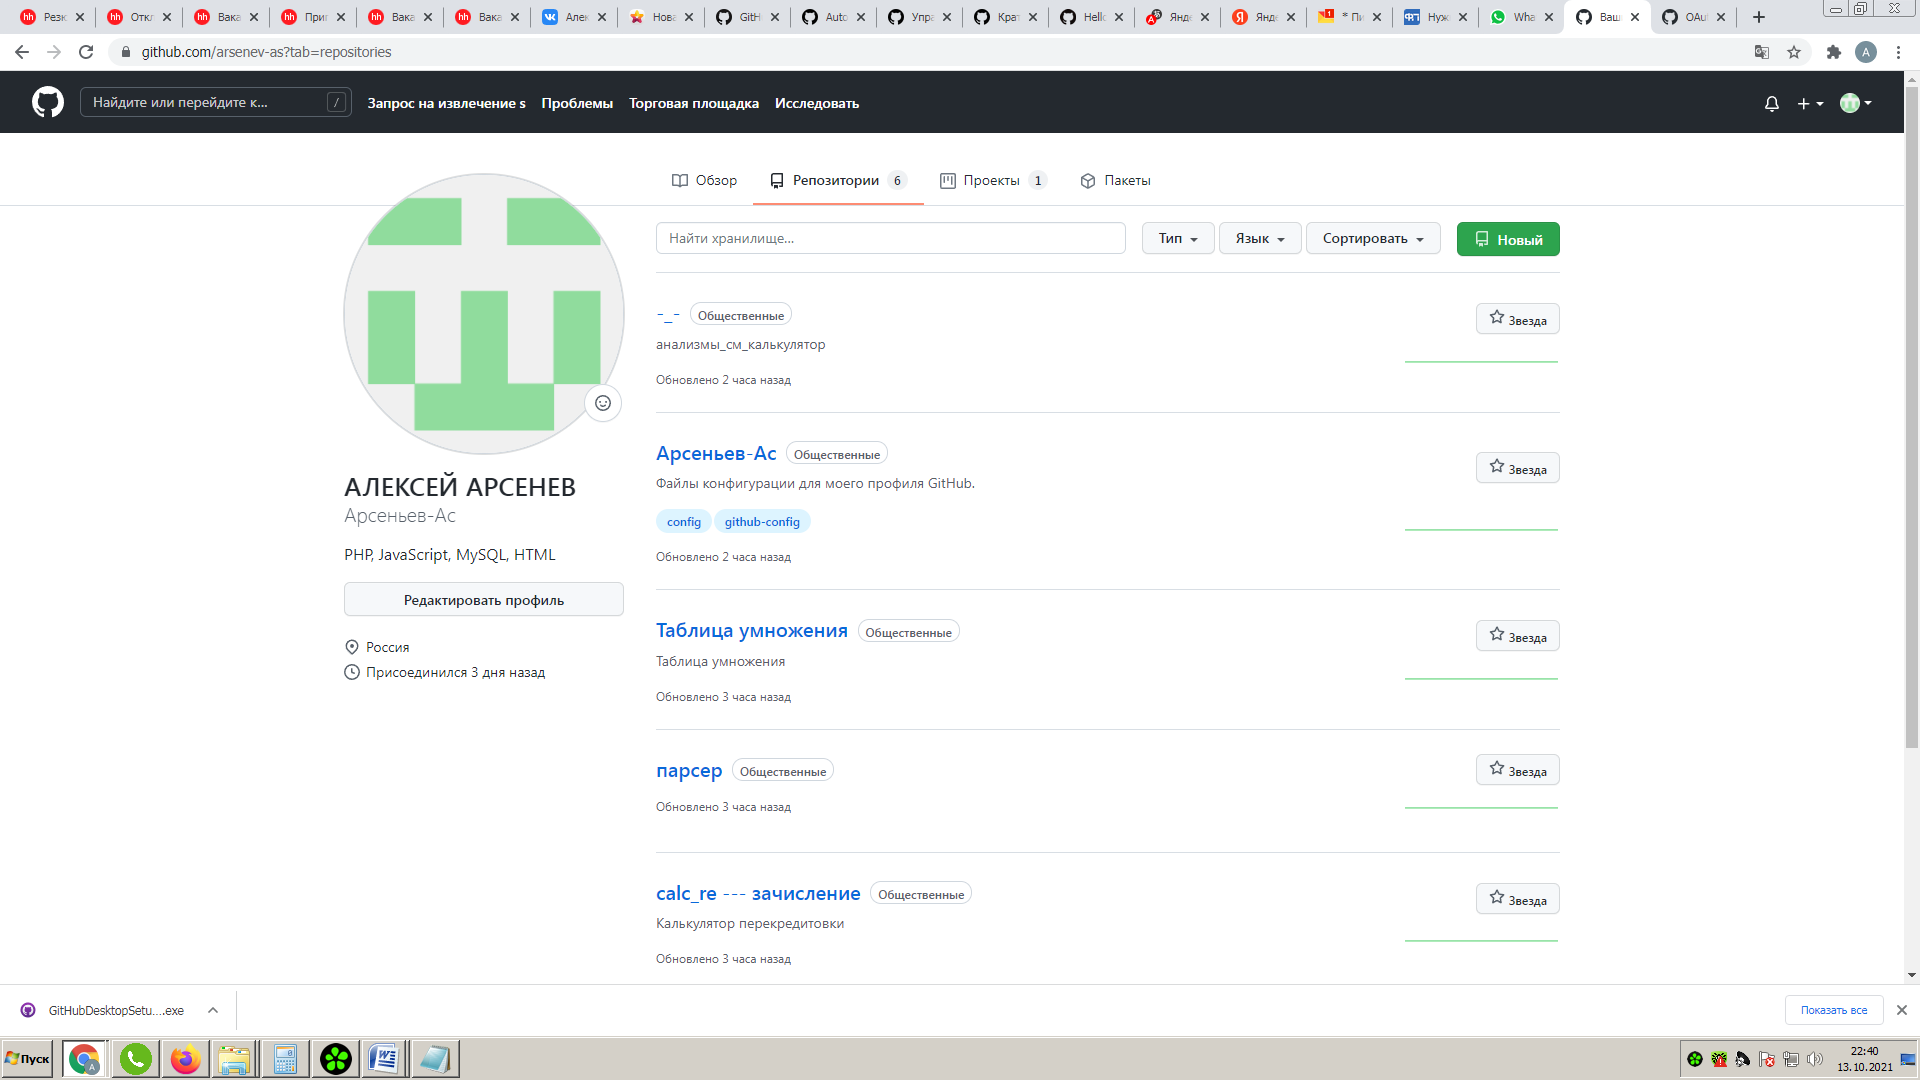This screenshot has height=1080, width=1920.
Task: Open Запрос на извлечение nav item
Action: pos(446,103)
